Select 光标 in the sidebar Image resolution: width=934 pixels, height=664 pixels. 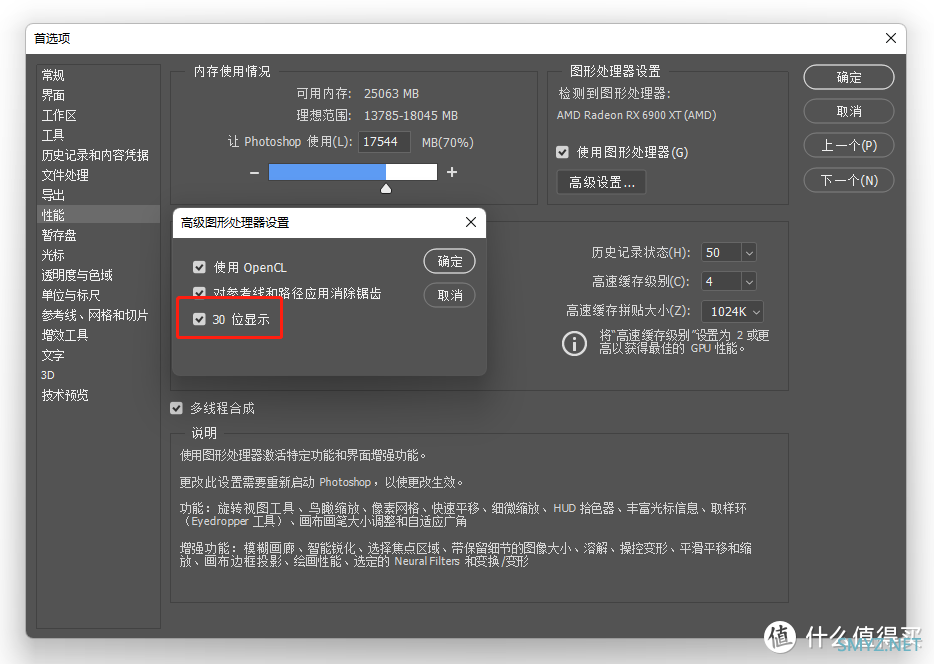53,255
